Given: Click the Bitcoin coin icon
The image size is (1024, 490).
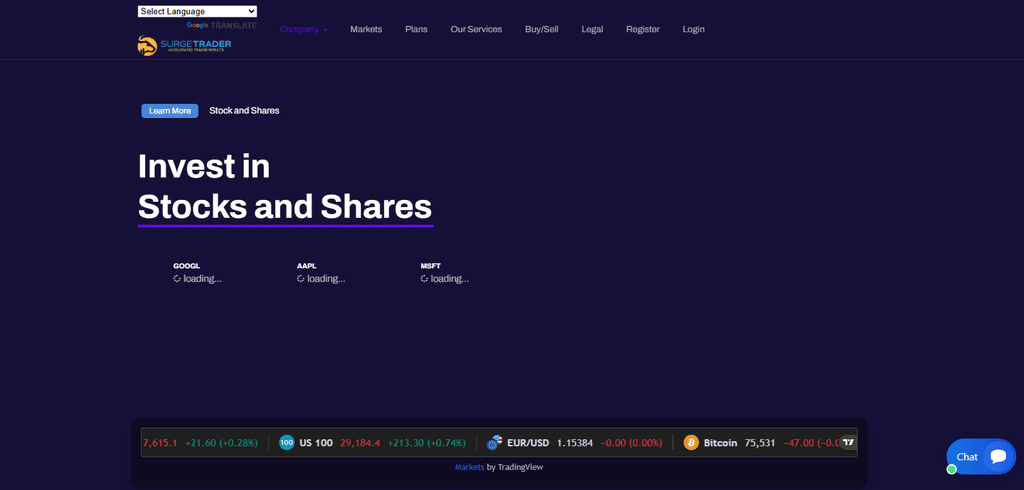Looking at the screenshot, I should pos(691,443).
